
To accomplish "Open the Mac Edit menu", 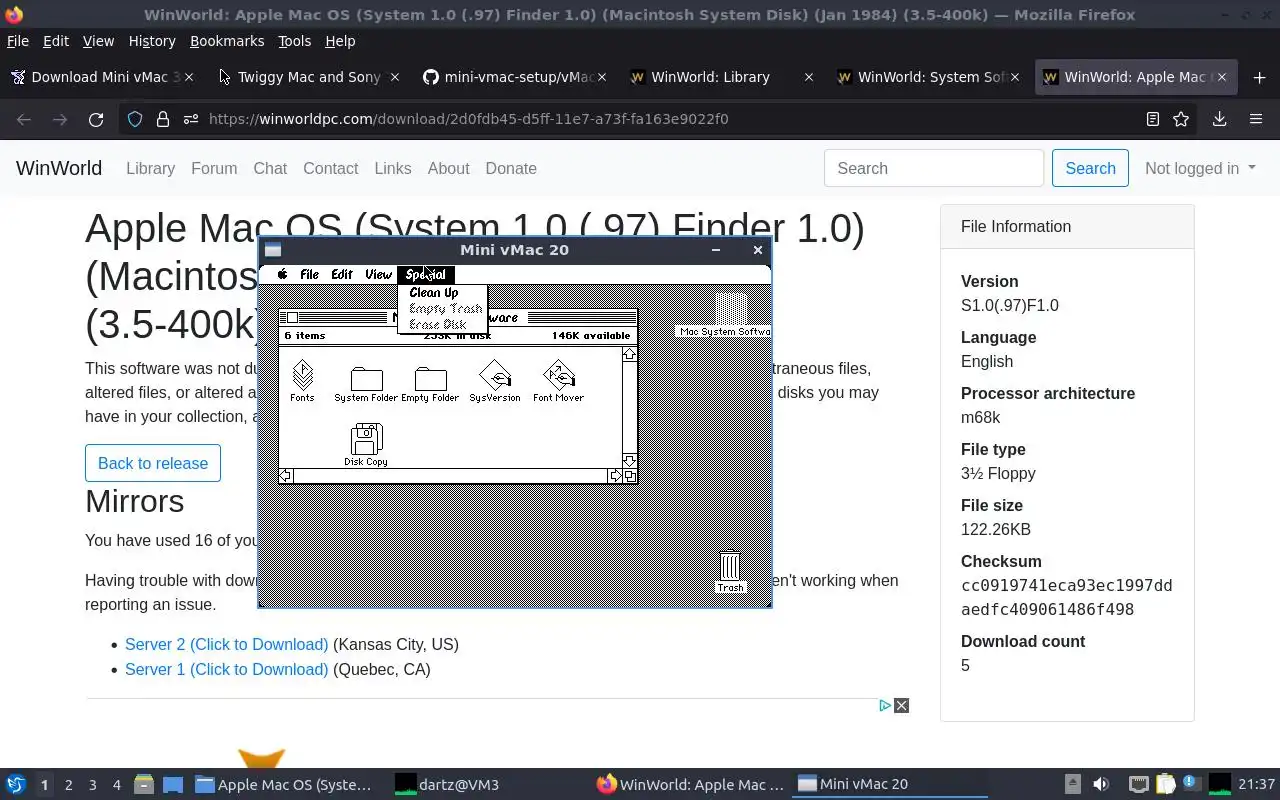I will (x=342, y=274).
